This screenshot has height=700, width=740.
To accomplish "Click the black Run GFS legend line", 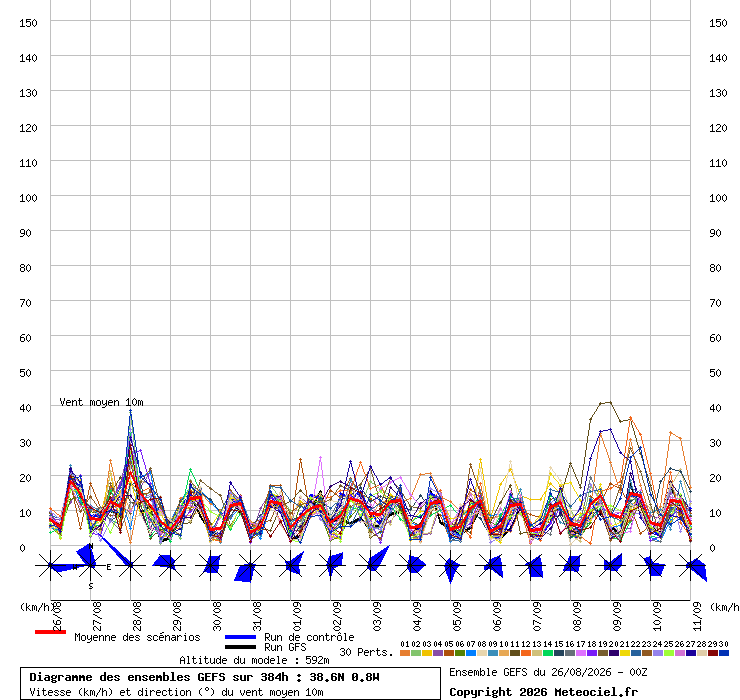I will [240, 647].
